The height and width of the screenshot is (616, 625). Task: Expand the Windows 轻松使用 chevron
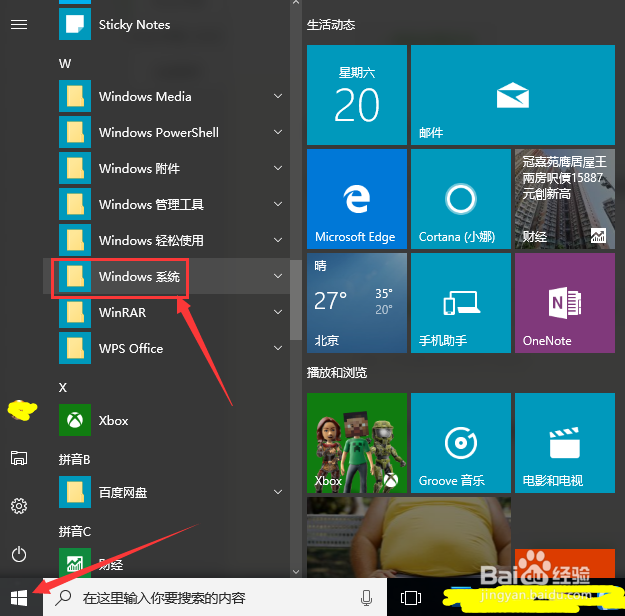(x=278, y=240)
